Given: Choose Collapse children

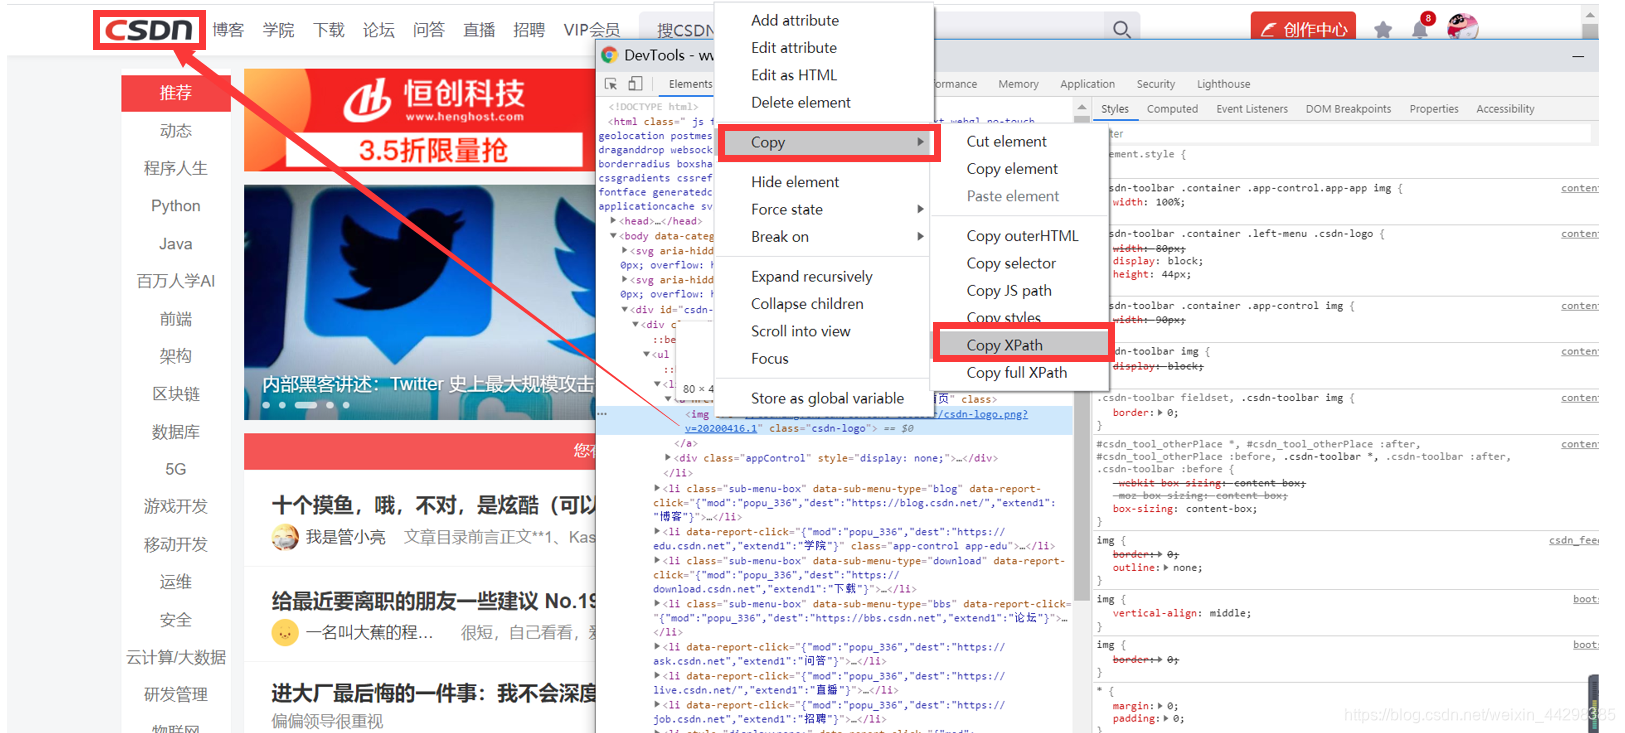Looking at the screenshot, I should point(807,304).
